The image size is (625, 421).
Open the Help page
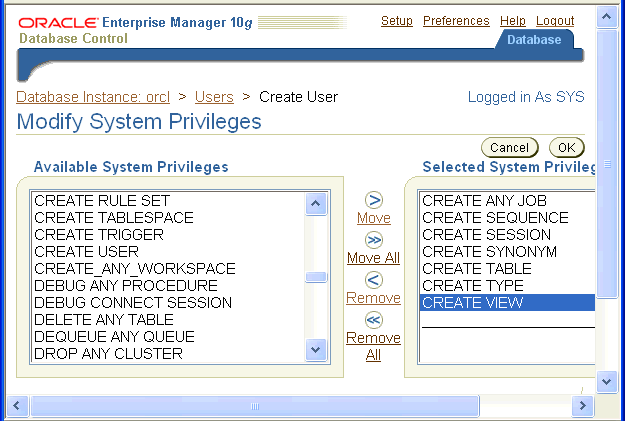point(513,21)
